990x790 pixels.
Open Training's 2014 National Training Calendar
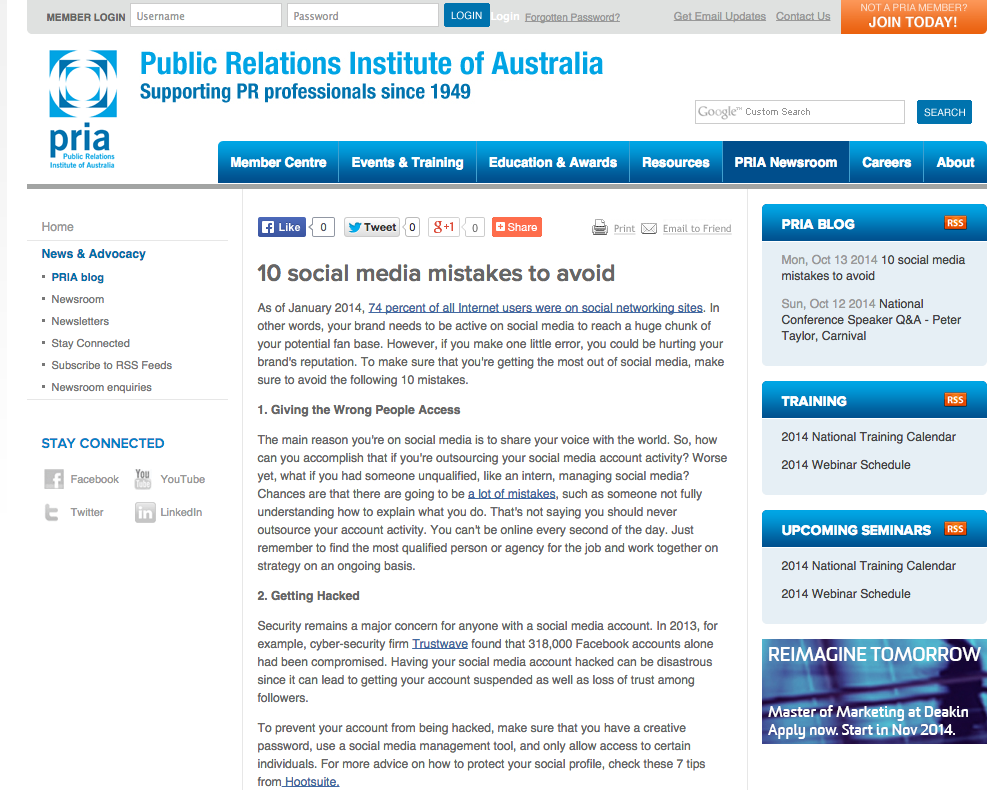(x=868, y=437)
